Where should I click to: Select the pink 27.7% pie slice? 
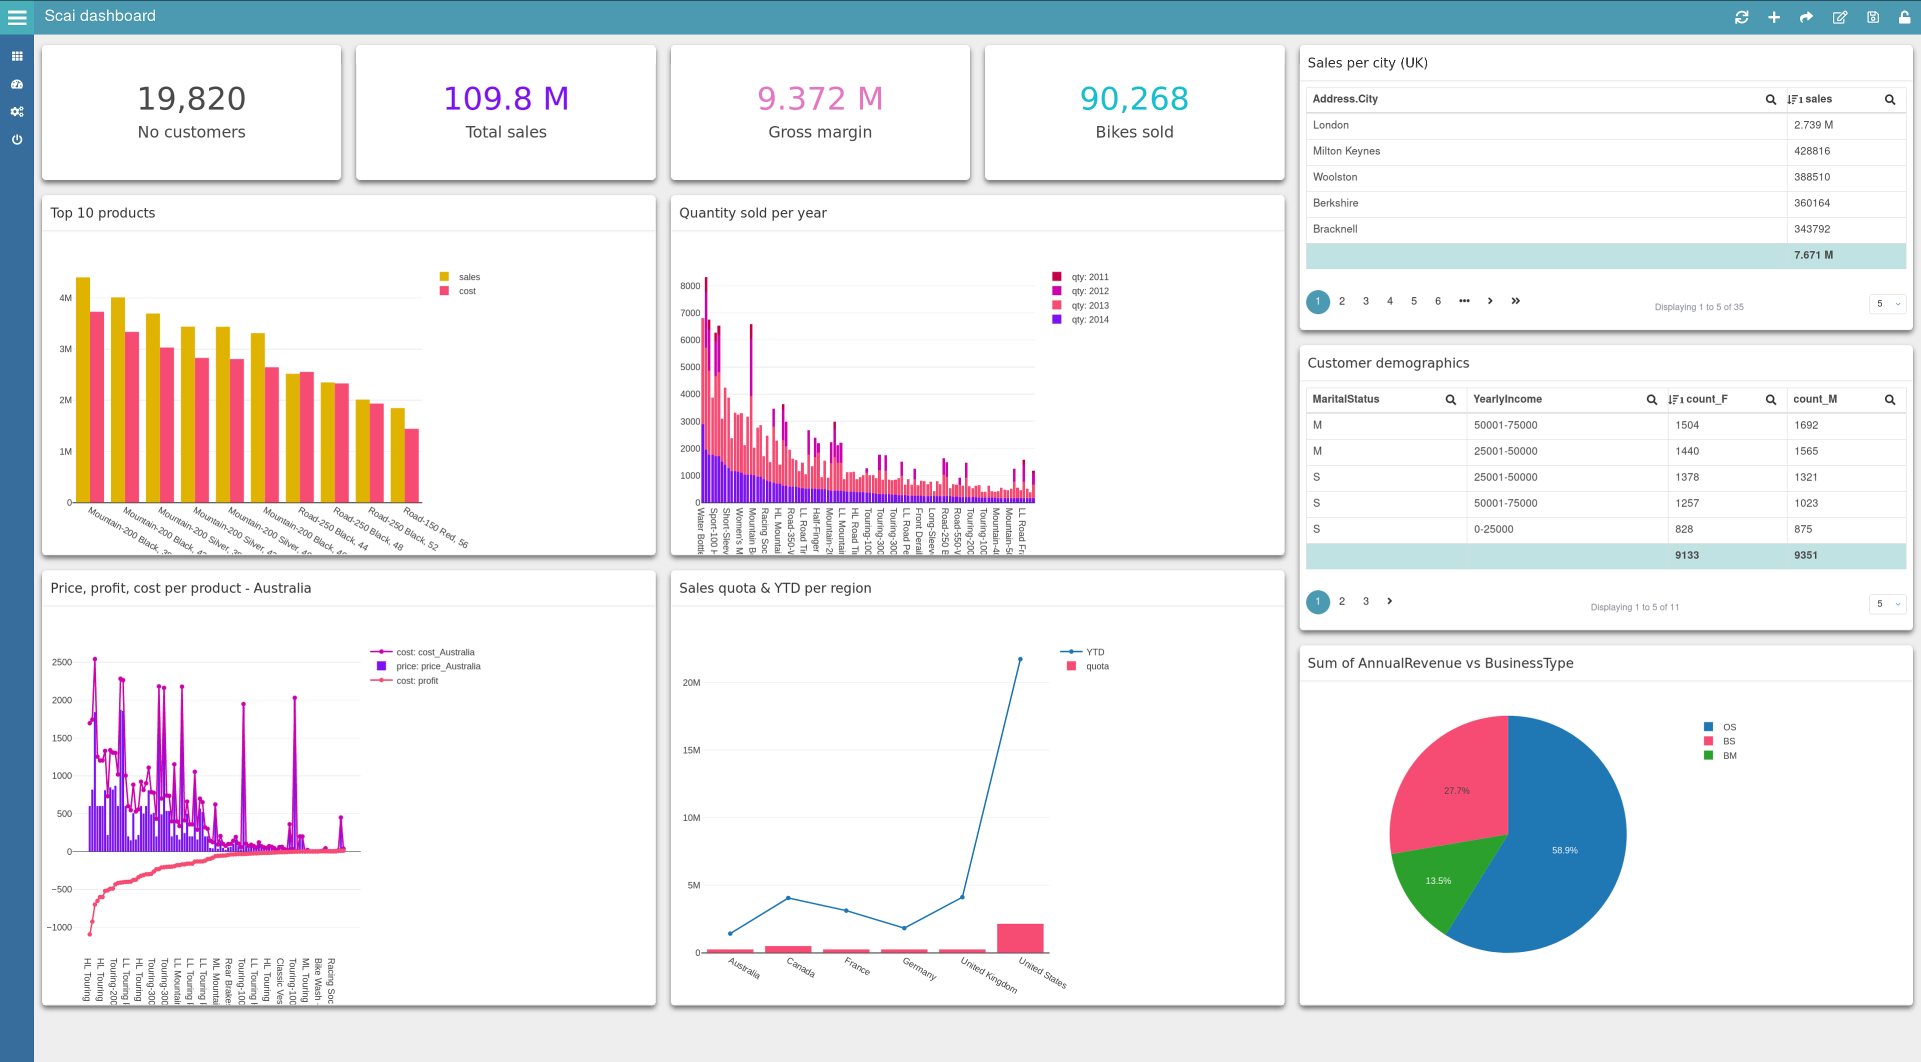[1460, 789]
